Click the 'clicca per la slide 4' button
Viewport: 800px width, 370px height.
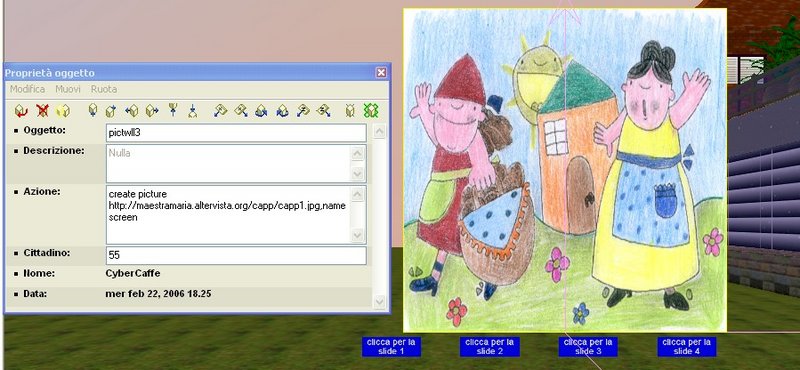[x=687, y=347]
